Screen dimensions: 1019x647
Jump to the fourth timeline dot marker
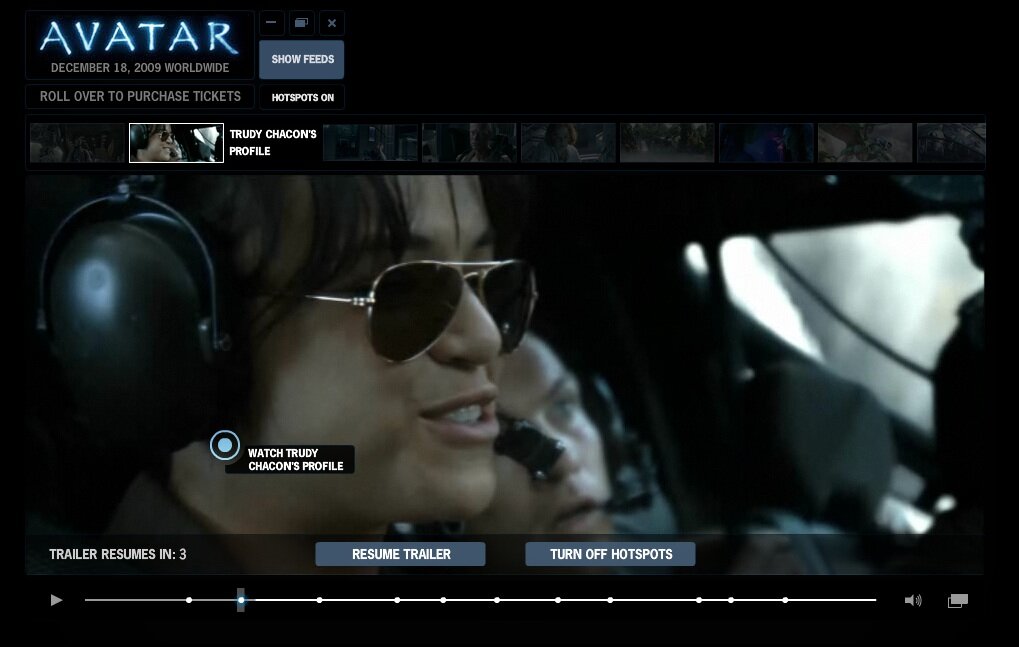pos(397,600)
